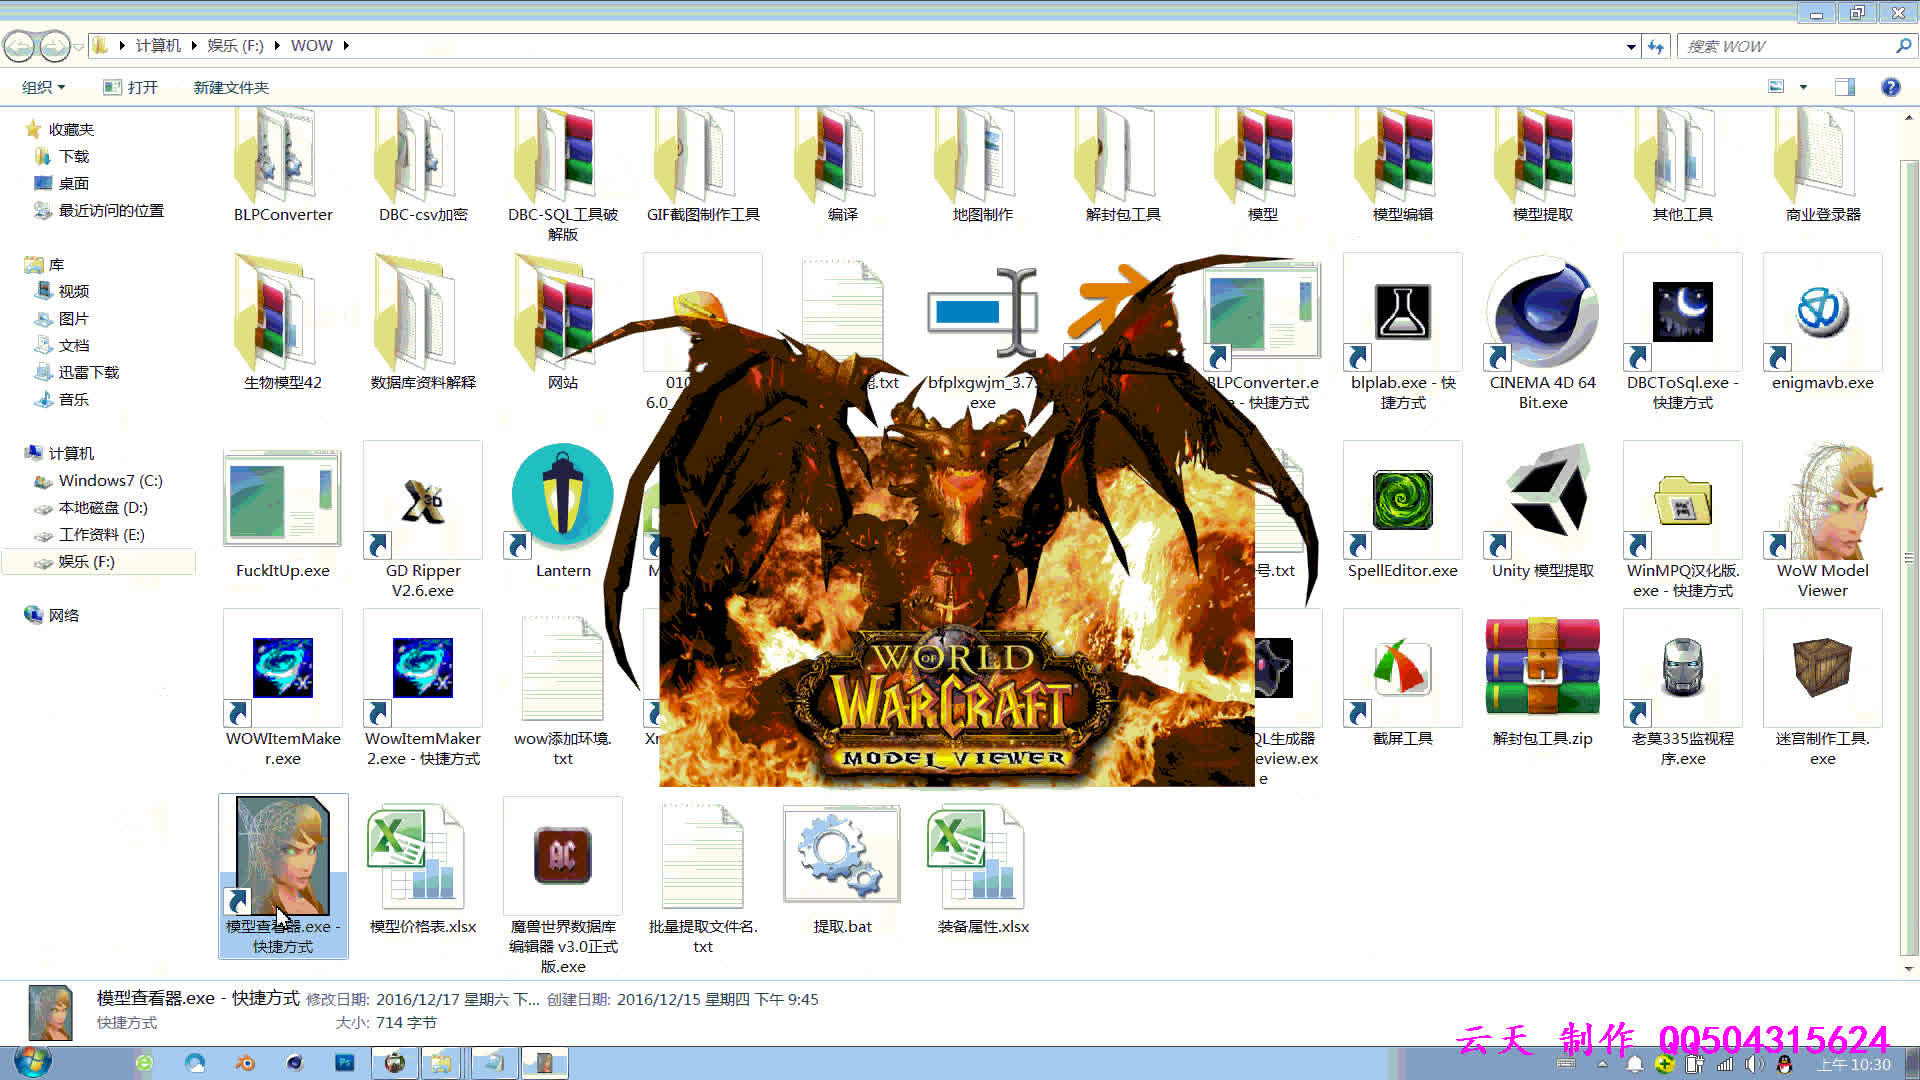This screenshot has width=1920, height=1080.
Task: Go back with the Back arrow
Action: pyautogui.click(x=19, y=46)
